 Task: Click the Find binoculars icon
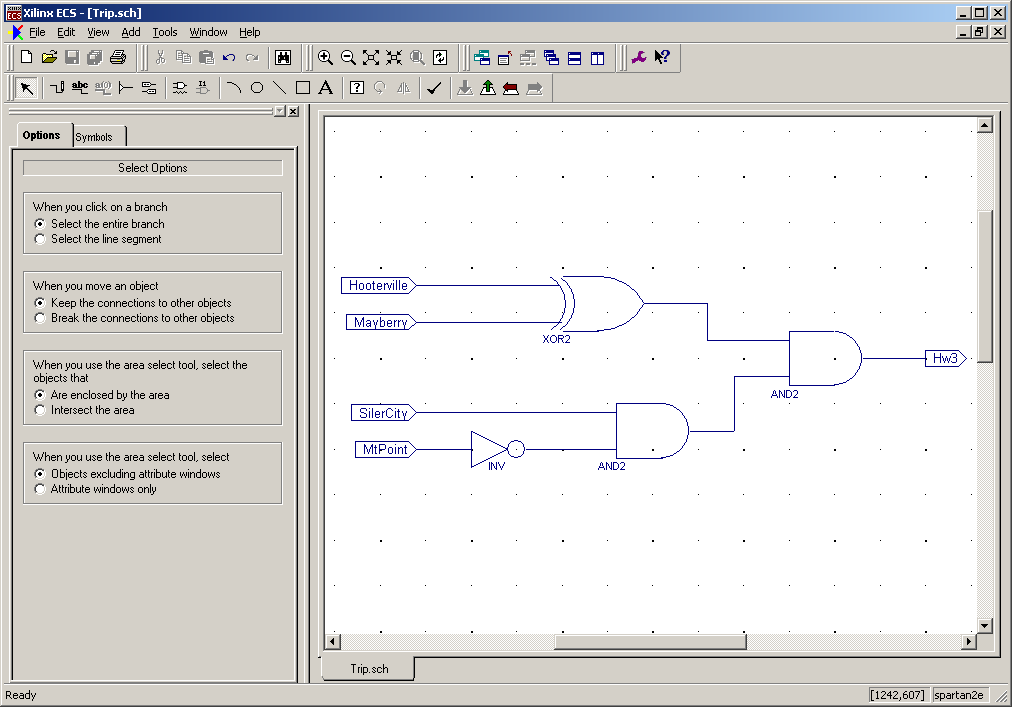282,58
